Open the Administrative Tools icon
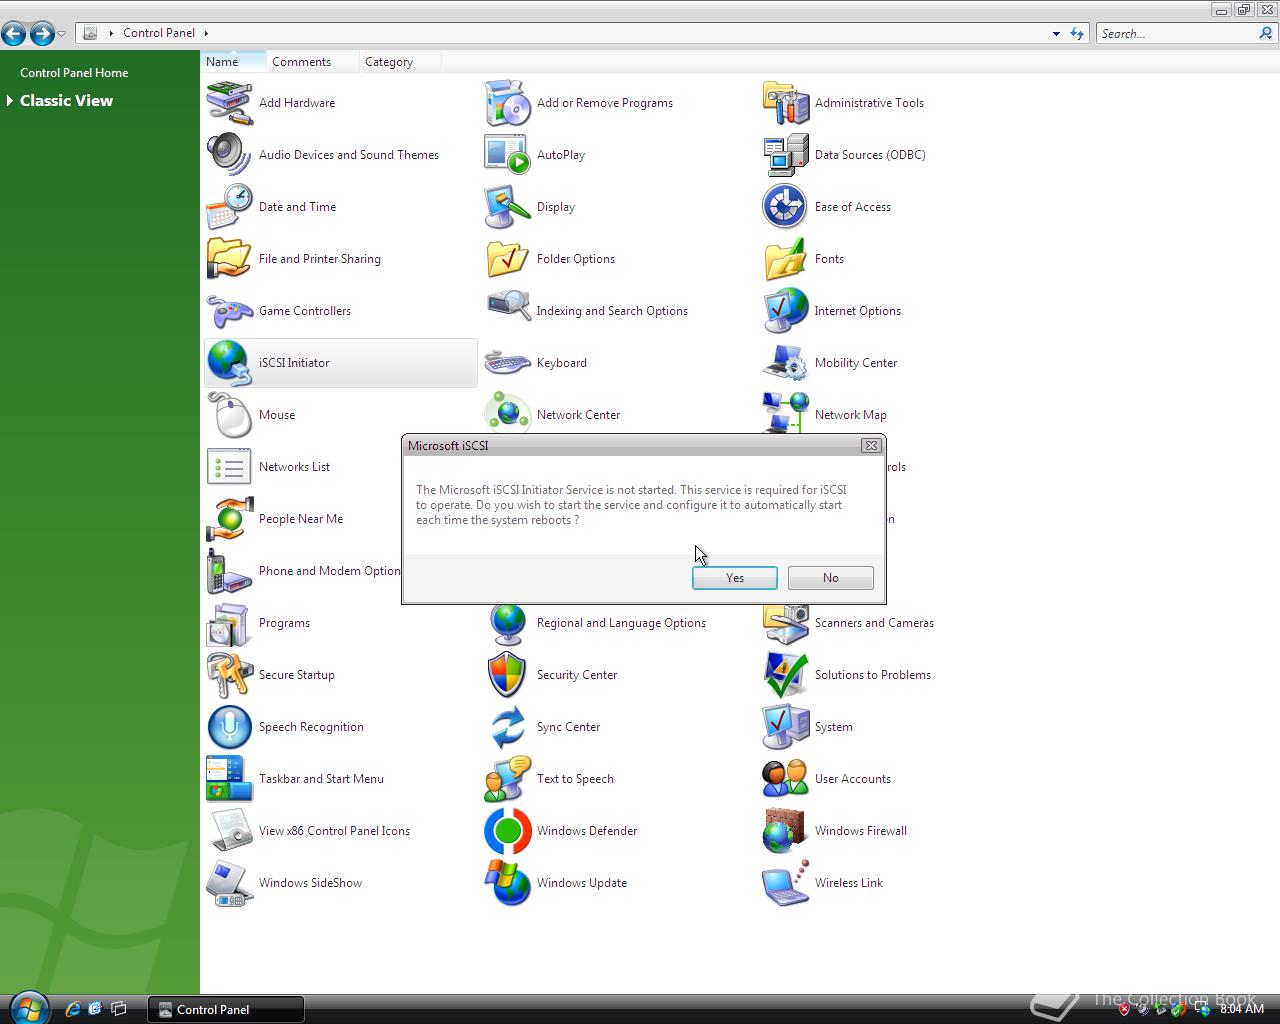The width and height of the screenshot is (1280, 1024). pyautogui.click(x=786, y=103)
